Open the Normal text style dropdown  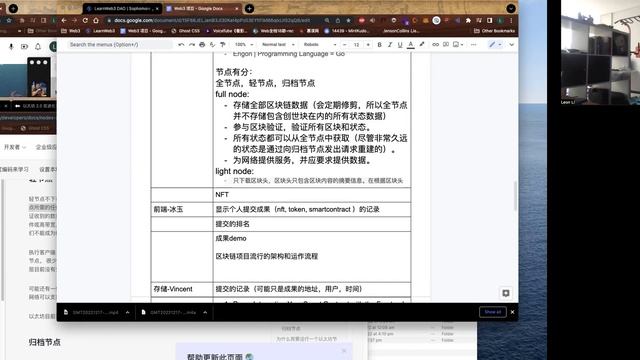tap(278, 44)
